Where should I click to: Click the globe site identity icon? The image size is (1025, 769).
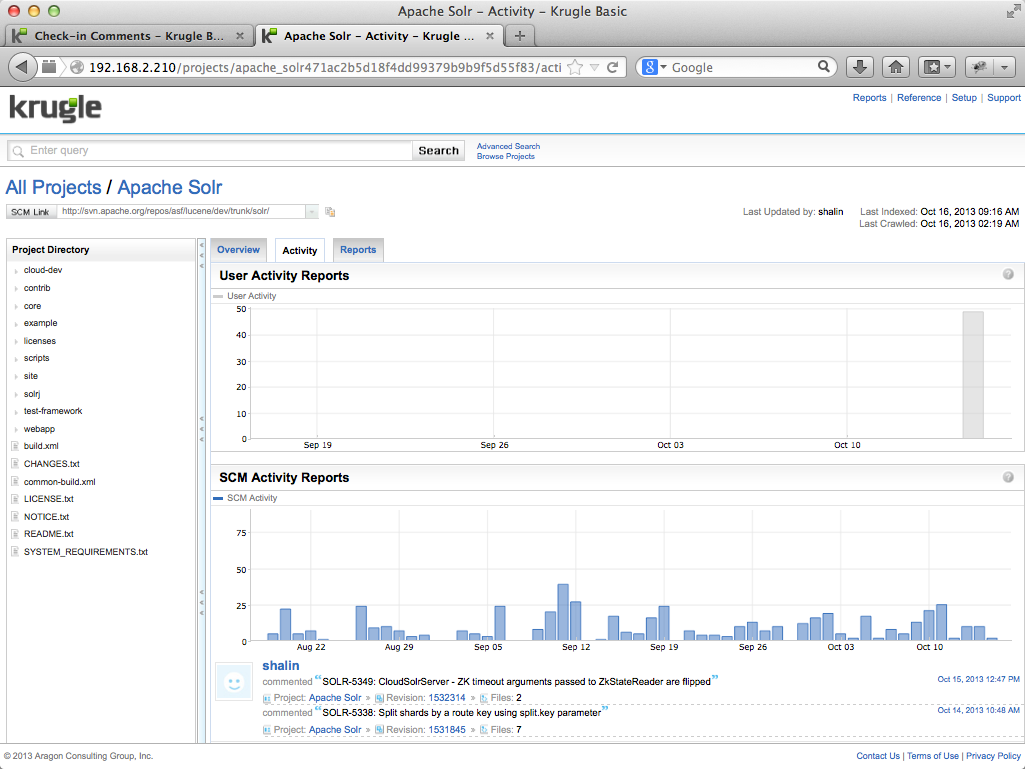76,67
